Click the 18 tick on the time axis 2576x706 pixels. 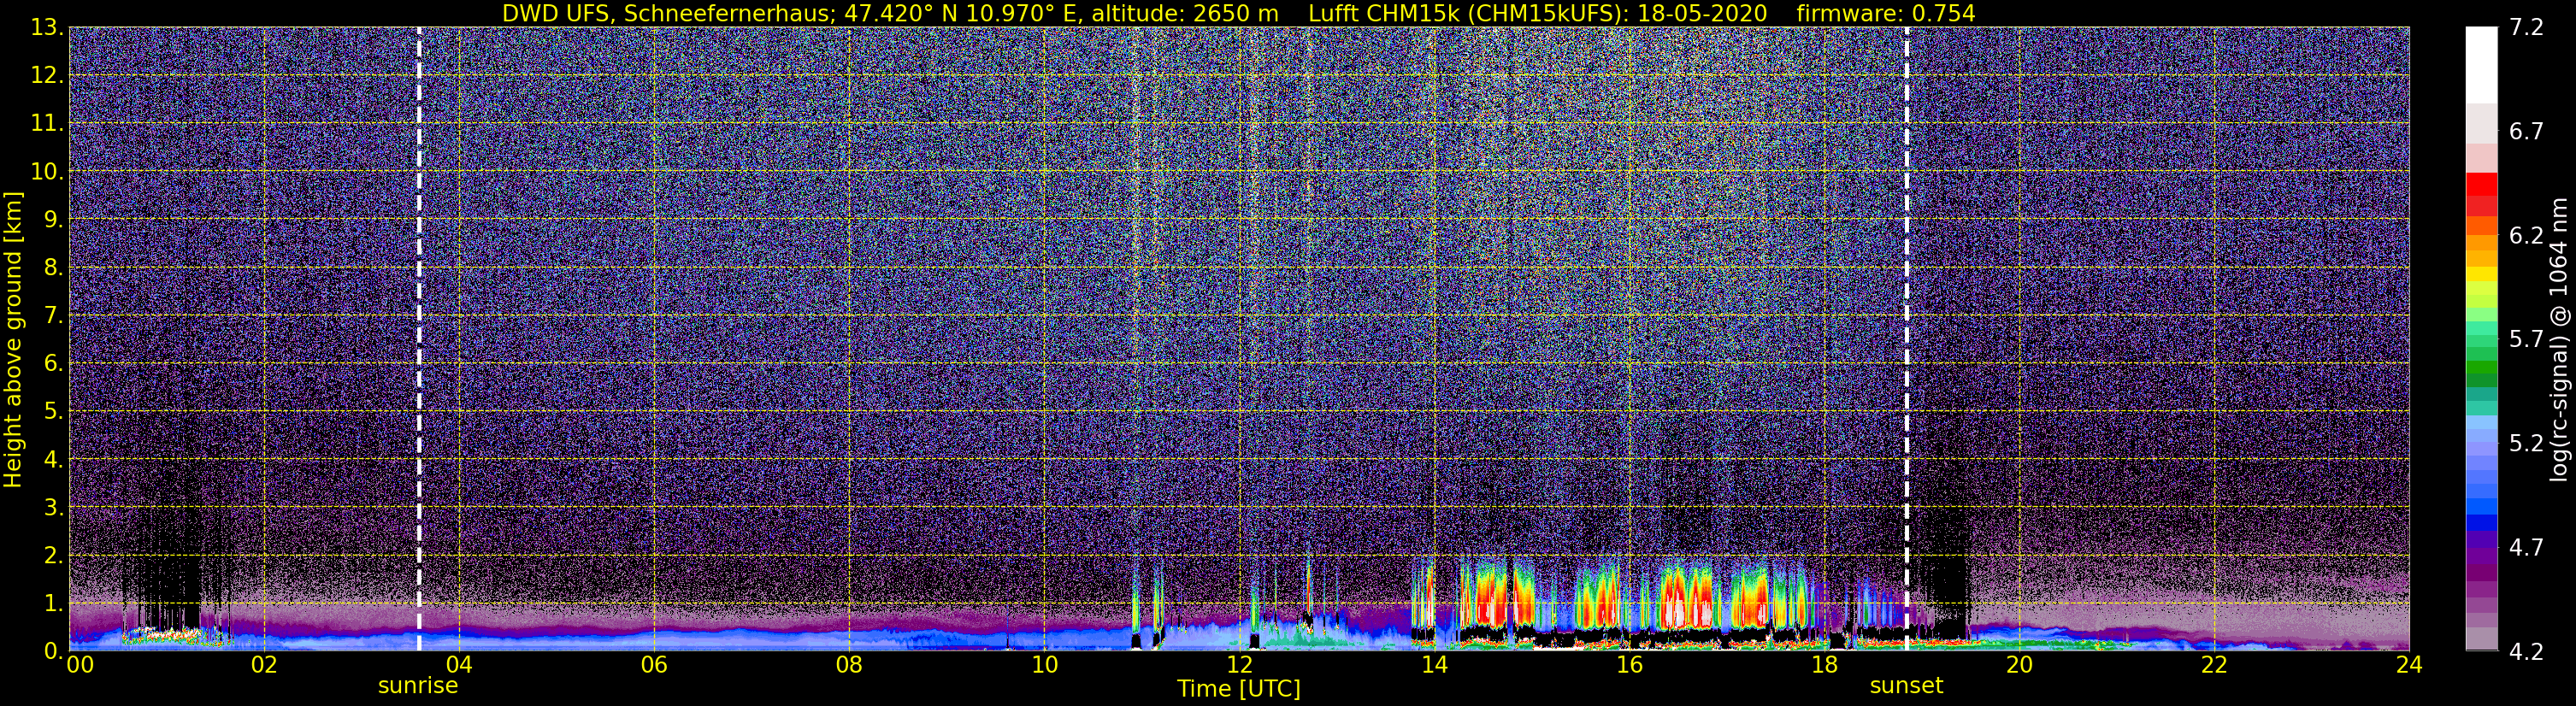point(1824,665)
